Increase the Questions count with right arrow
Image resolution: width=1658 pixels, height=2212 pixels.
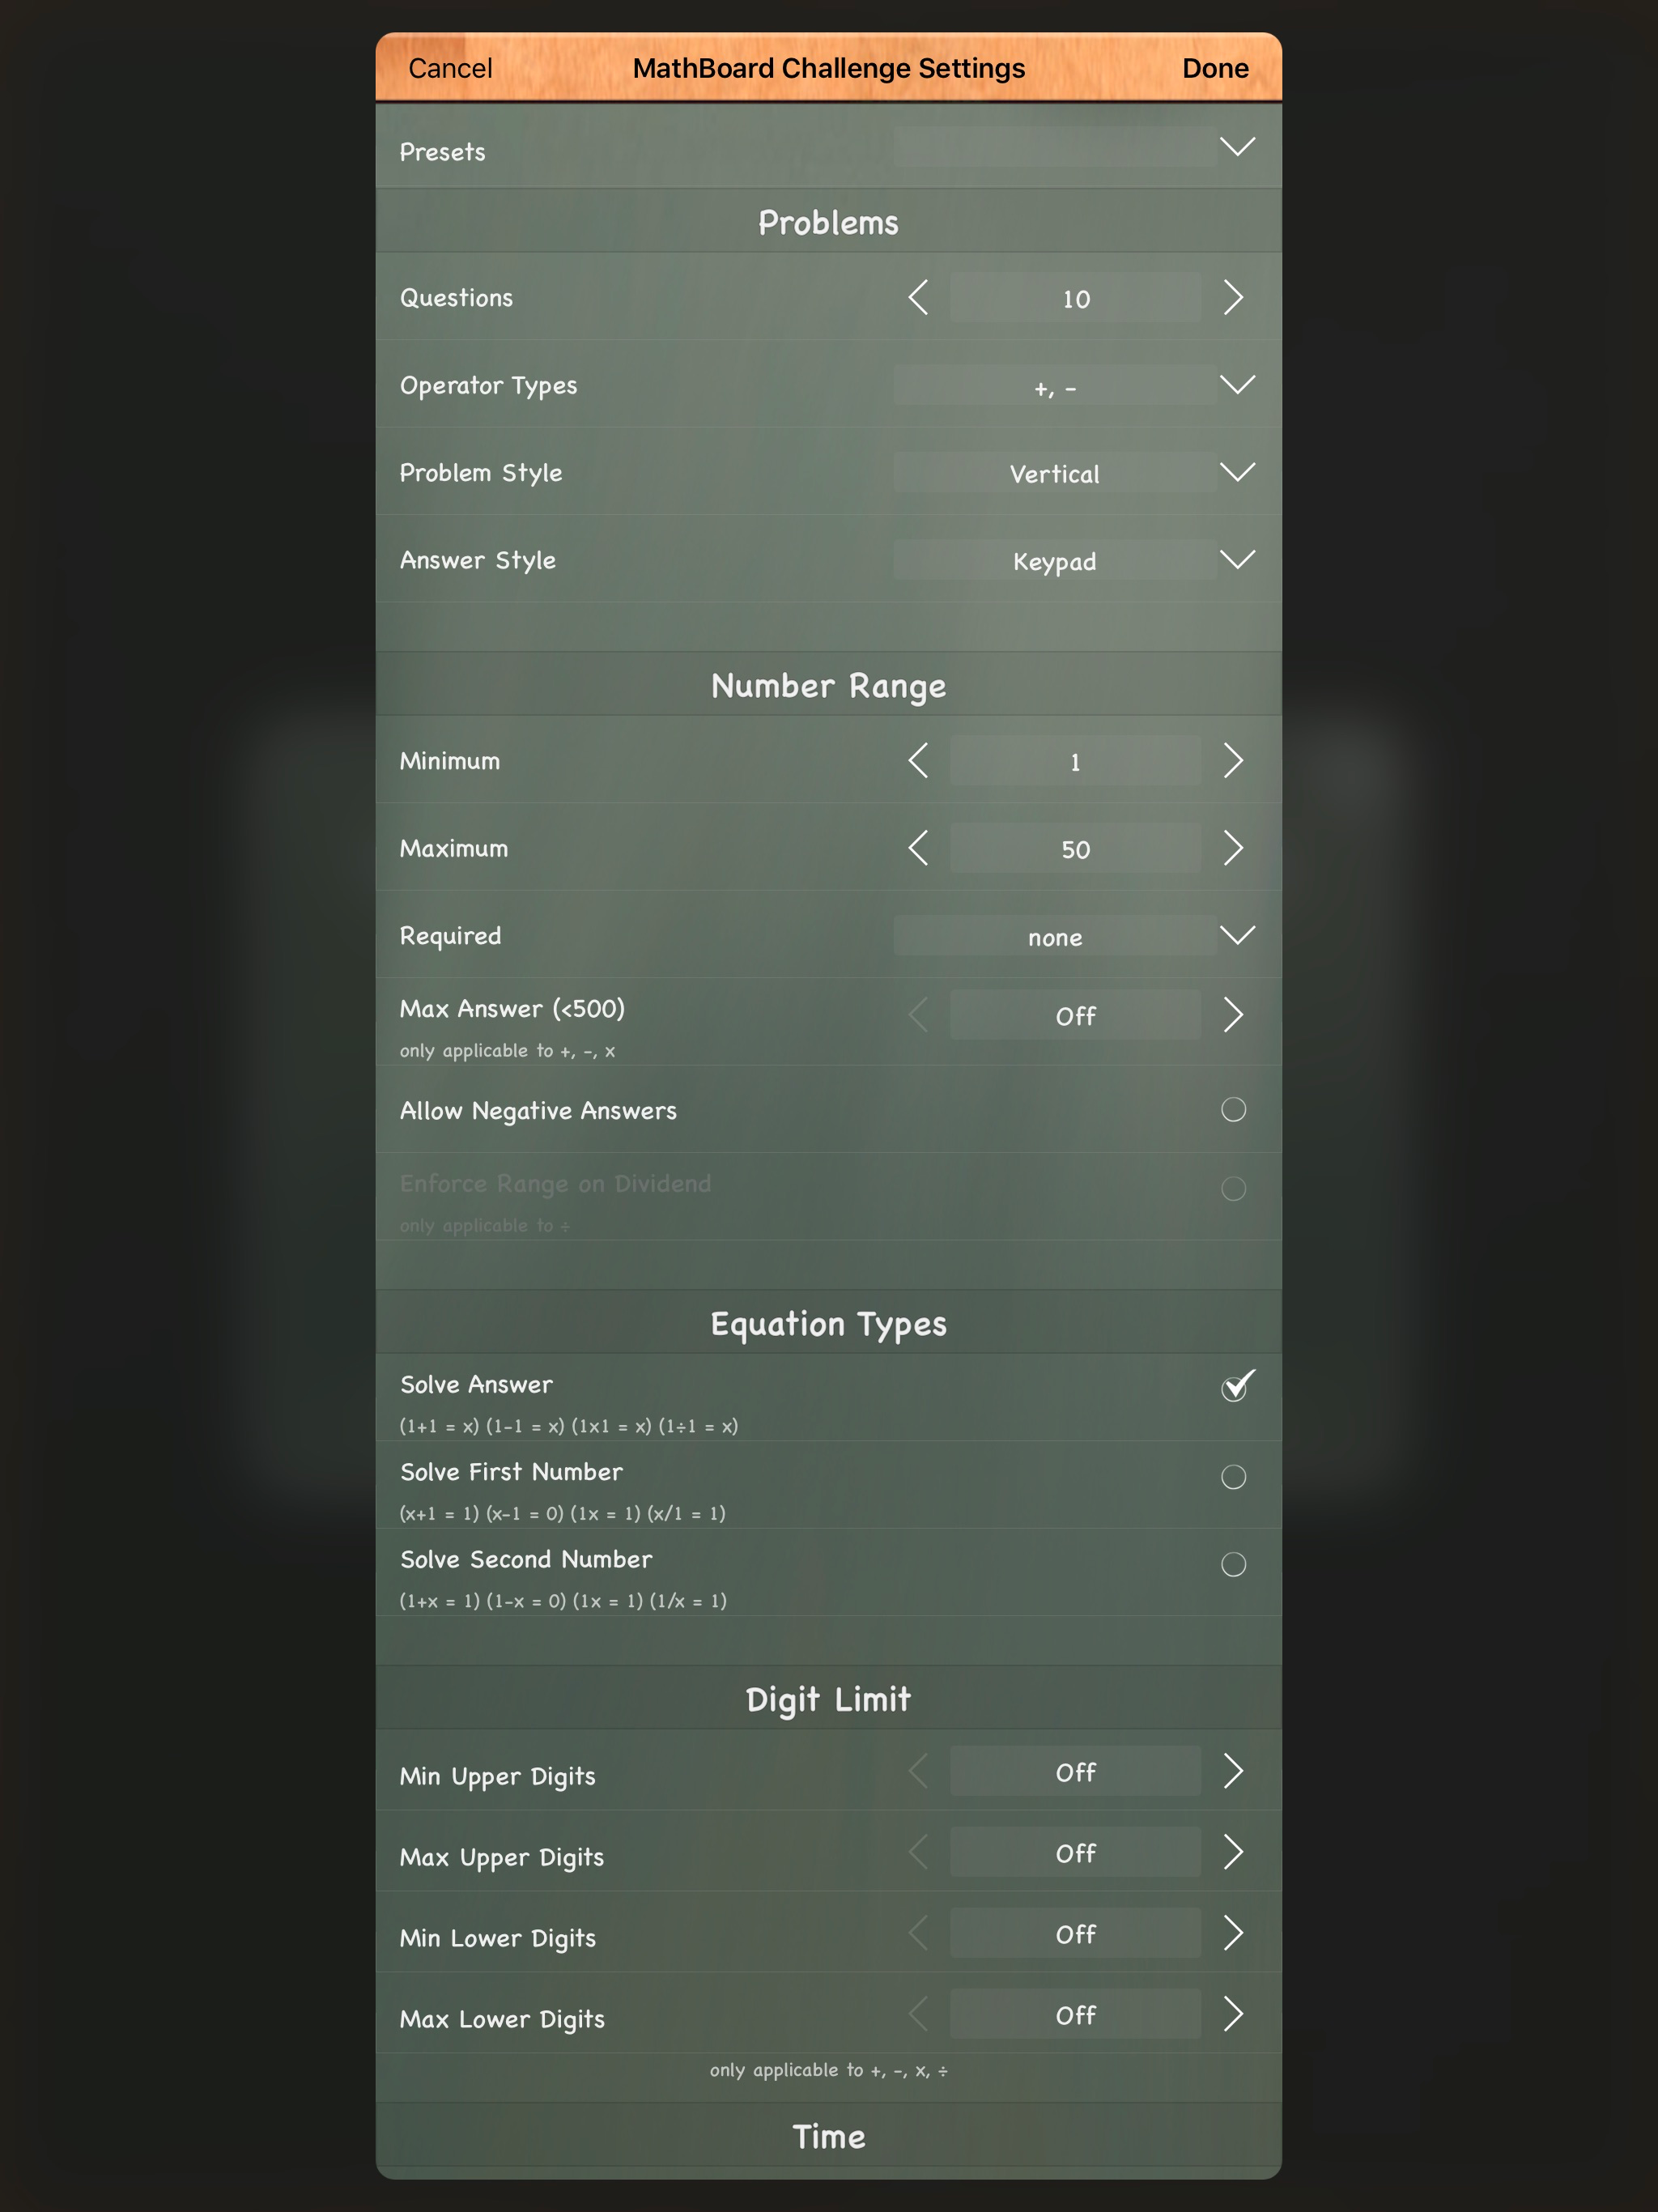(x=1233, y=297)
